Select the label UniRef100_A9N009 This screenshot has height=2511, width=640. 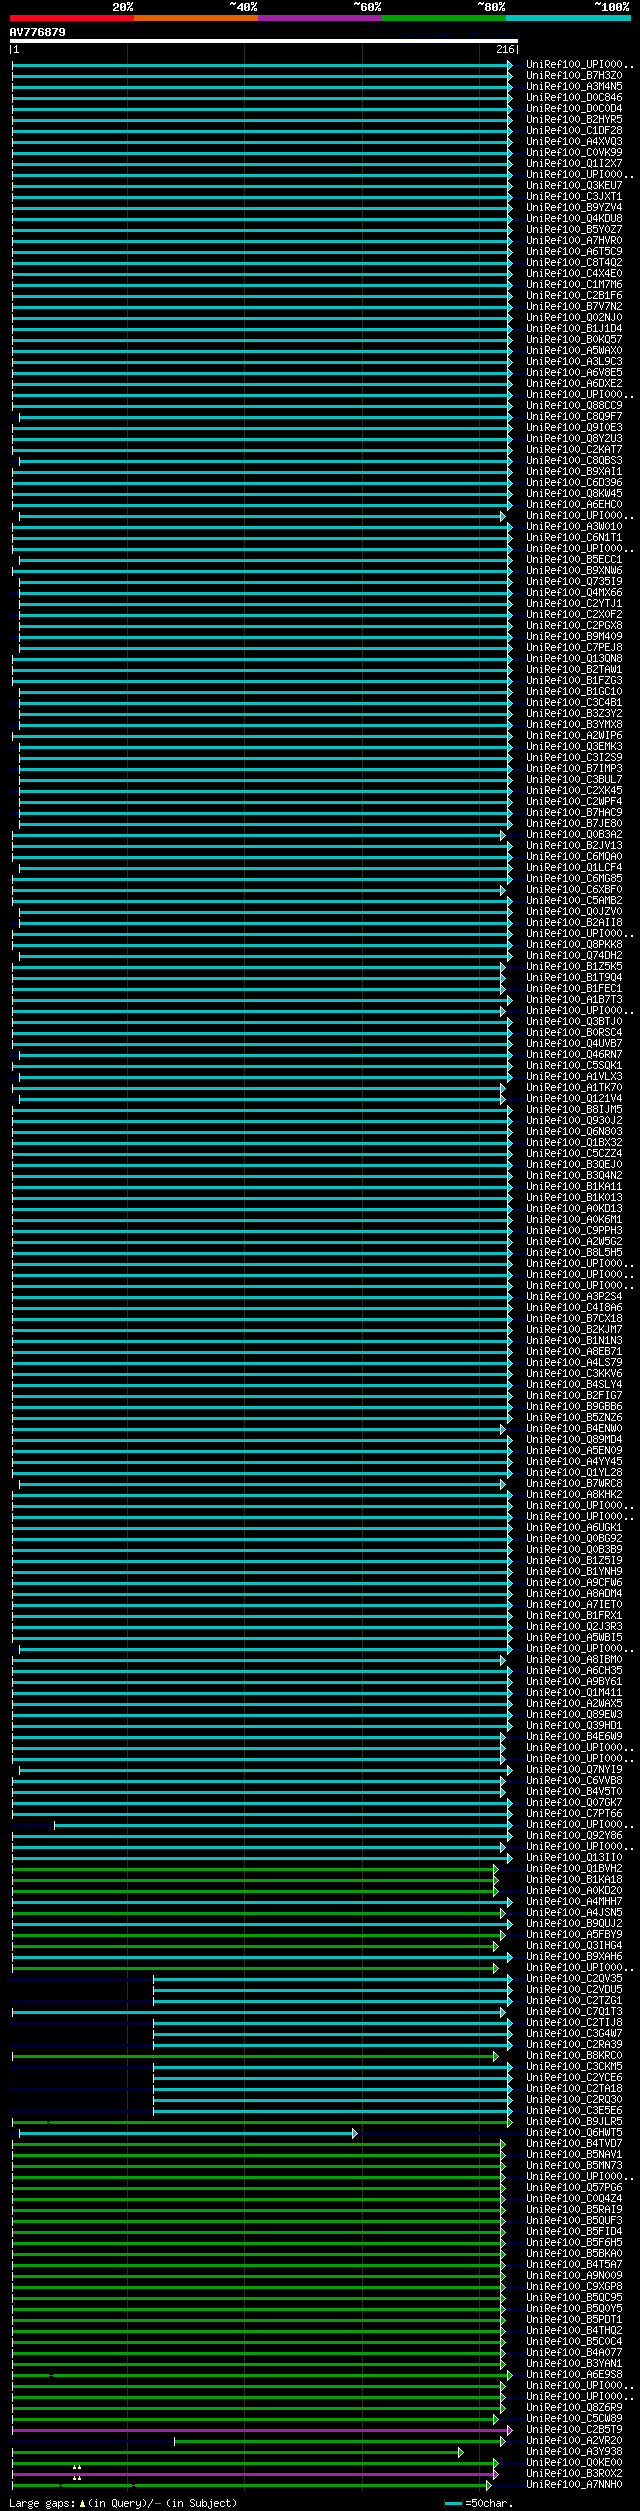coord(574,2275)
